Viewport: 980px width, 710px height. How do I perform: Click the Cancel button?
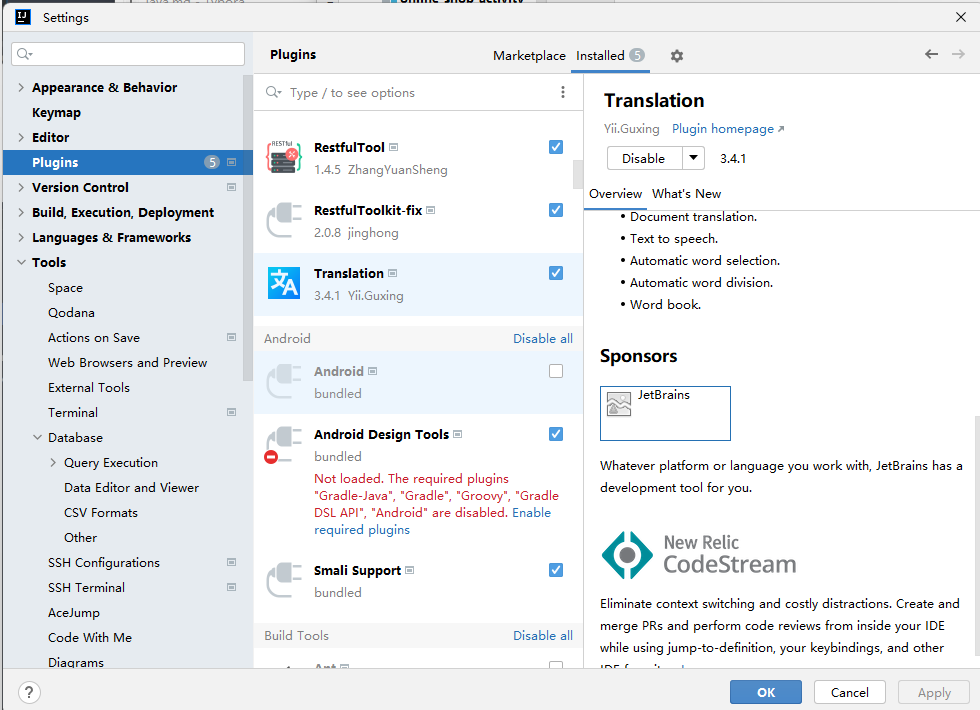(849, 692)
